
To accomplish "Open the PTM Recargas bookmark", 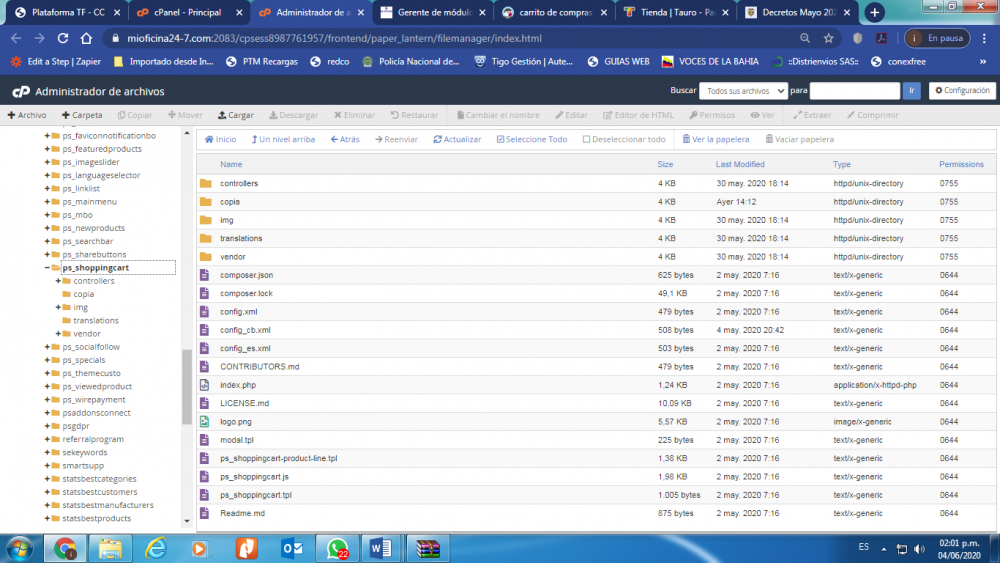I will pos(262,62).
